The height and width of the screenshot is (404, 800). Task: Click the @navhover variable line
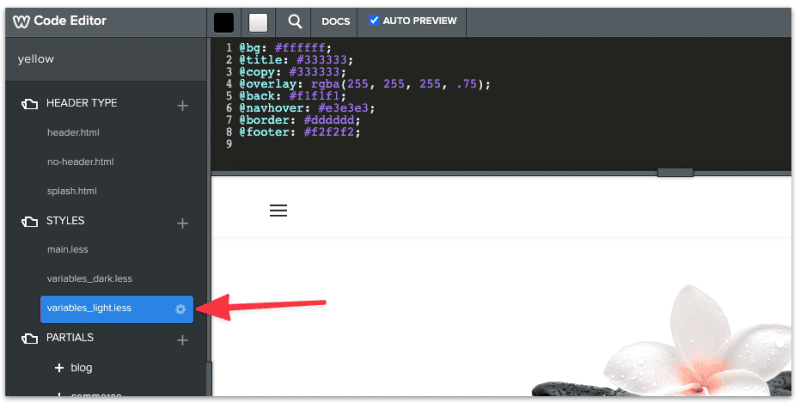click(307, 108)
